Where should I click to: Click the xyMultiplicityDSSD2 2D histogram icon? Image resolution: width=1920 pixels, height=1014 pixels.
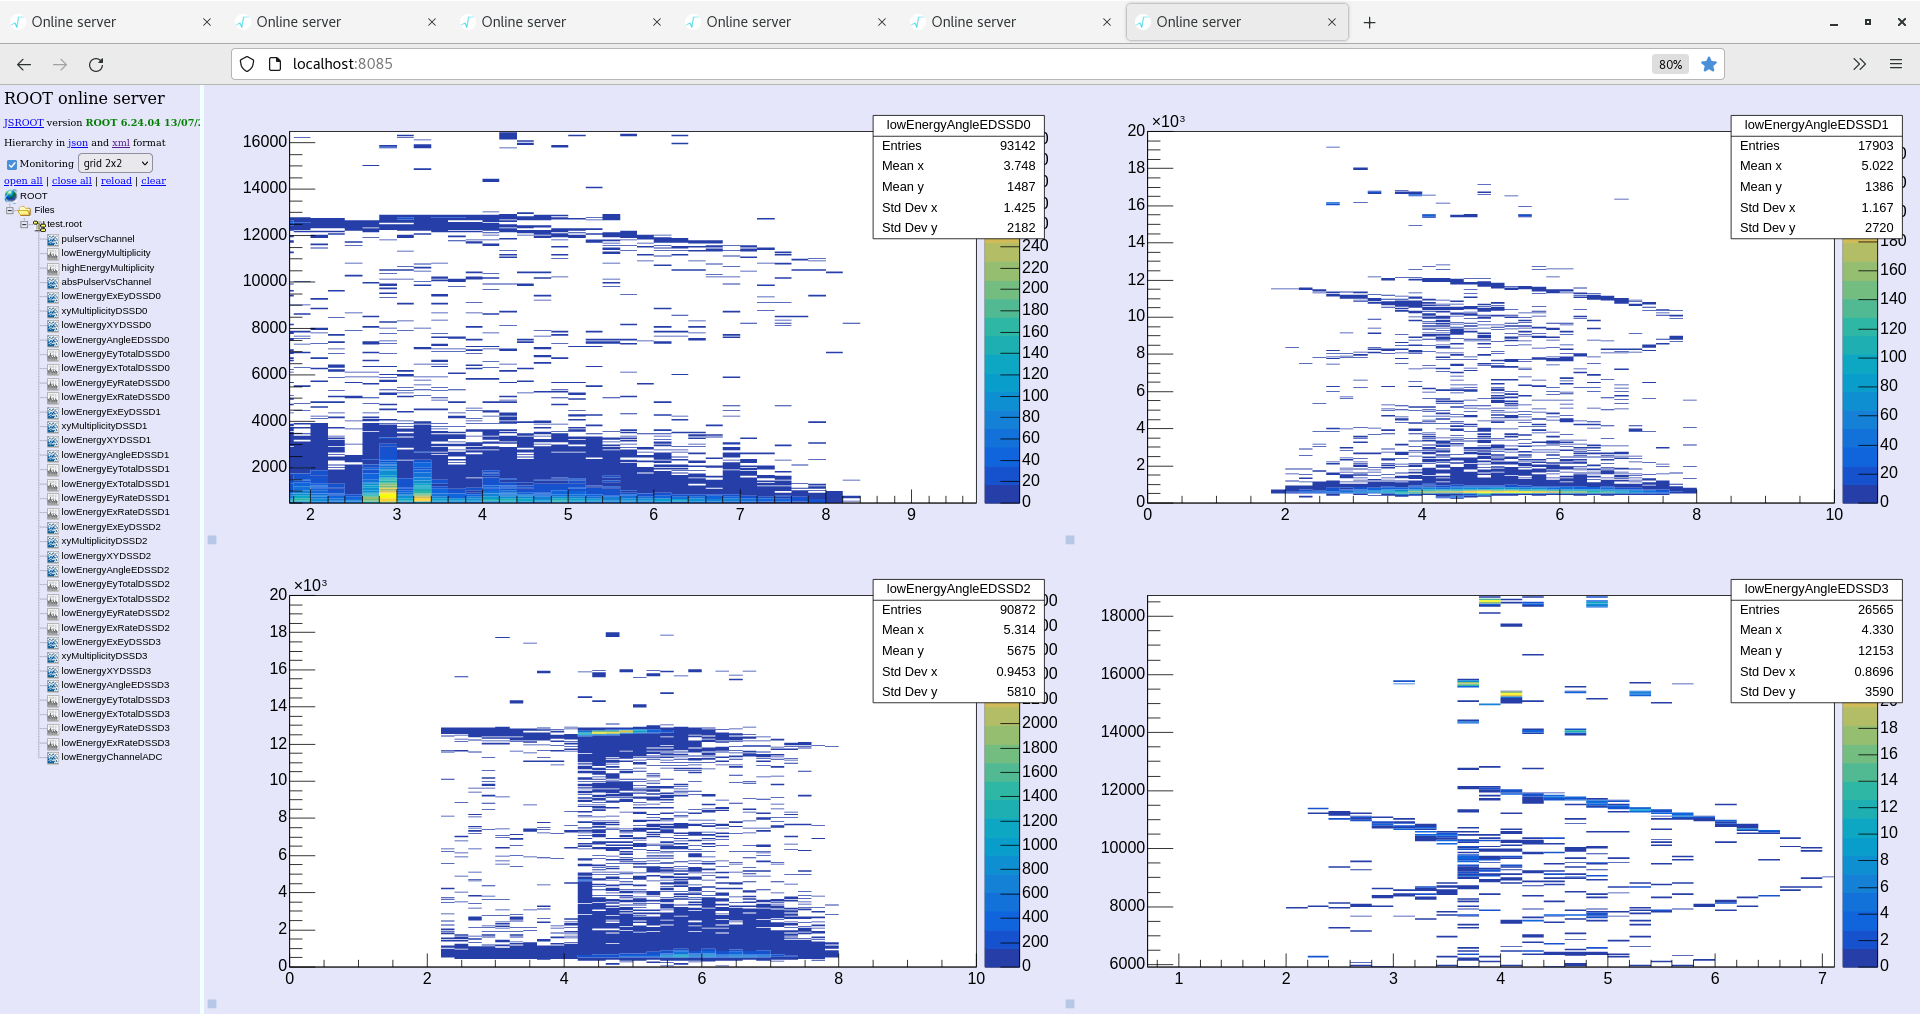[x=52, y=540]
